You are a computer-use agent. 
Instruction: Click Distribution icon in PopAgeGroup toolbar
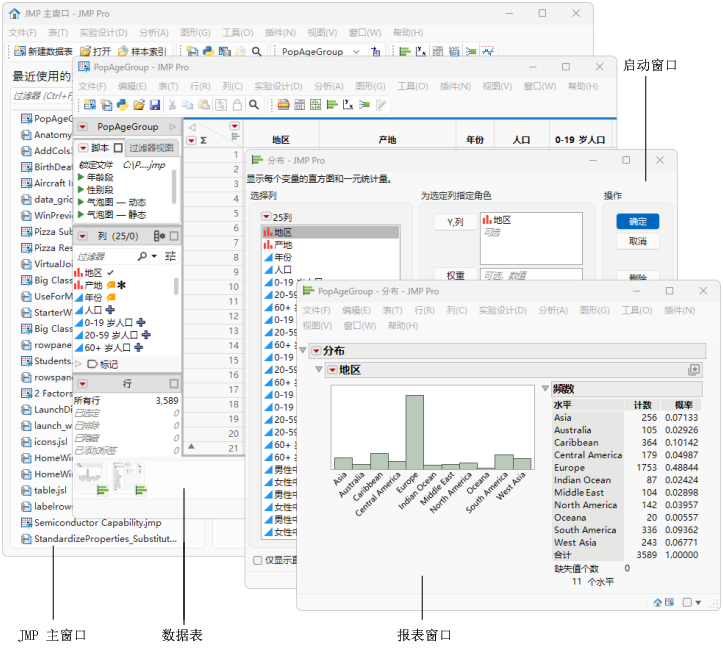[x=332, y=105]
